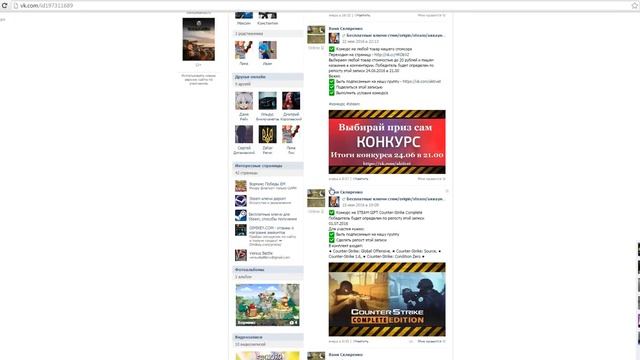Click the bookmark star in address bar
The width and height of the screenshot is (640, 360).
point(635,6)
